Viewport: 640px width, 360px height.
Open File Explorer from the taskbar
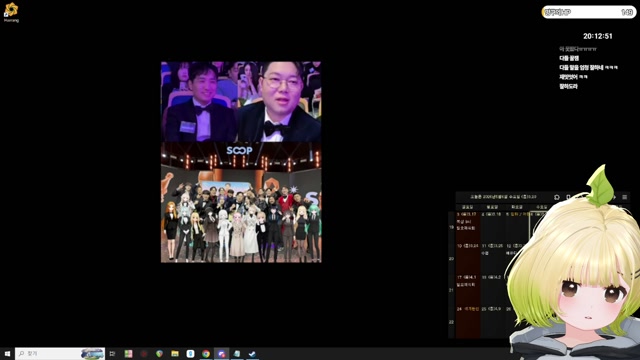pyautogui.click(x=175, y=353)
